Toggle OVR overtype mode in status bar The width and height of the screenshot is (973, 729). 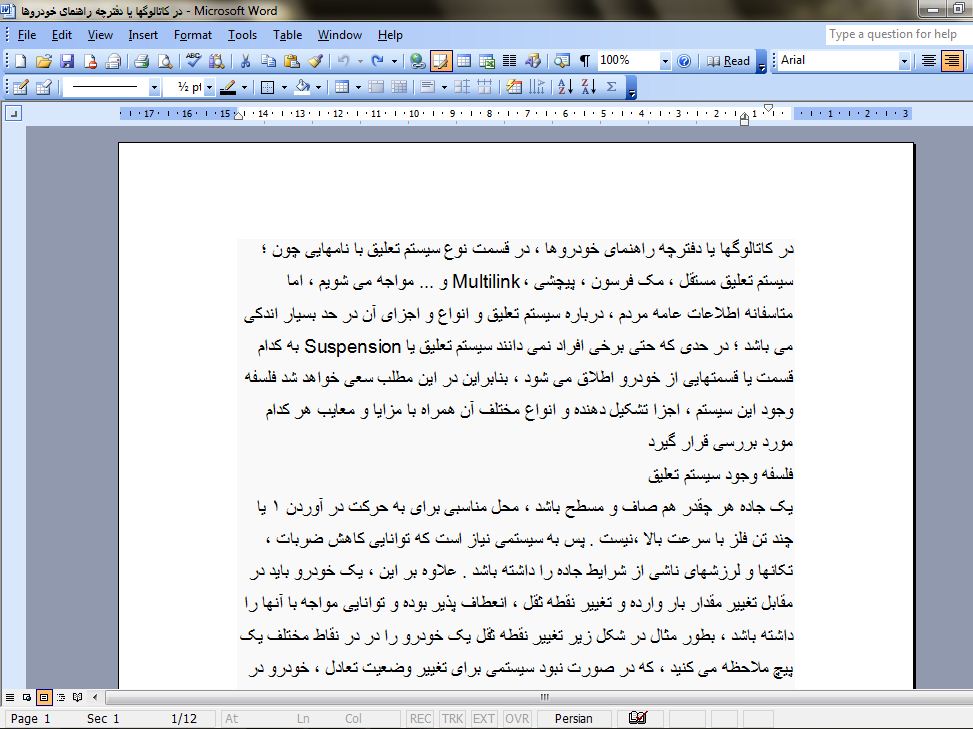coord(517,718)
